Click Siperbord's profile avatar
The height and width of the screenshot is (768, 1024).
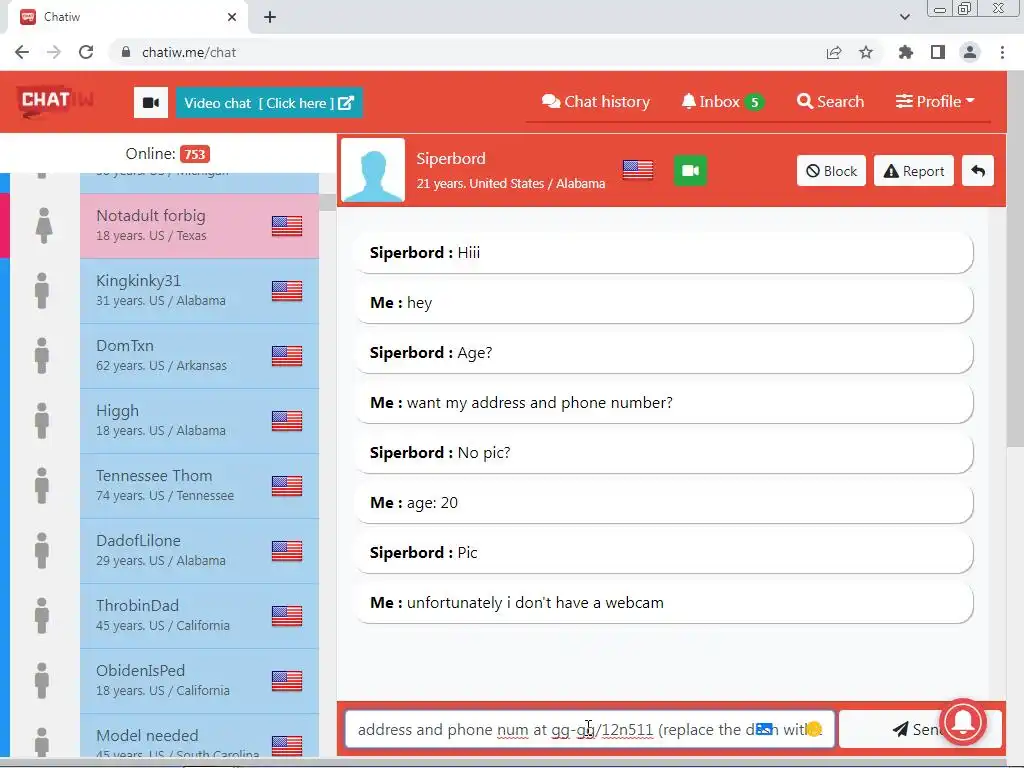[374, 170]
